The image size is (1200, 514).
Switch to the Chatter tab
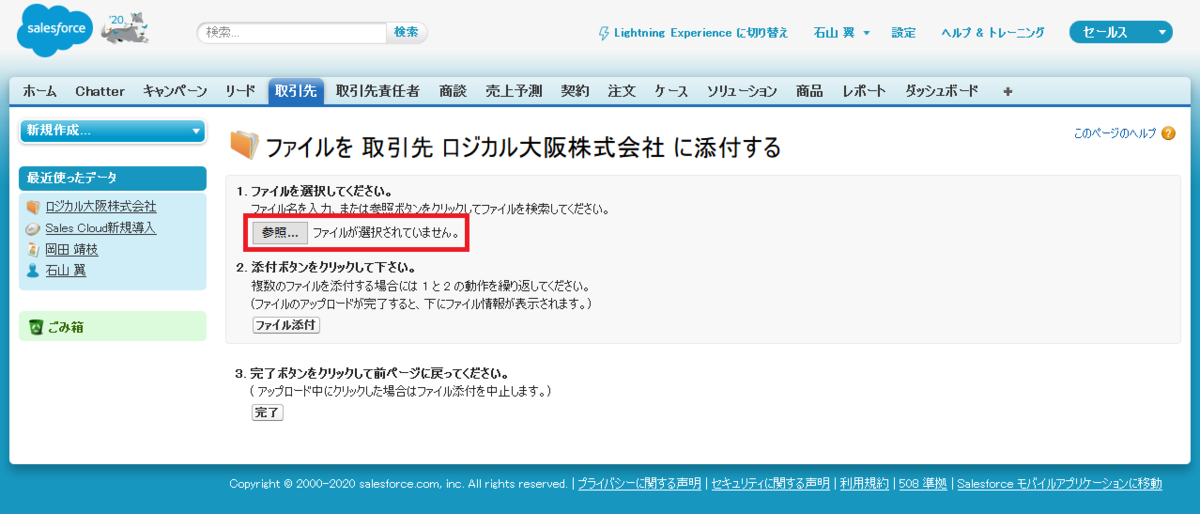point(100,91)
